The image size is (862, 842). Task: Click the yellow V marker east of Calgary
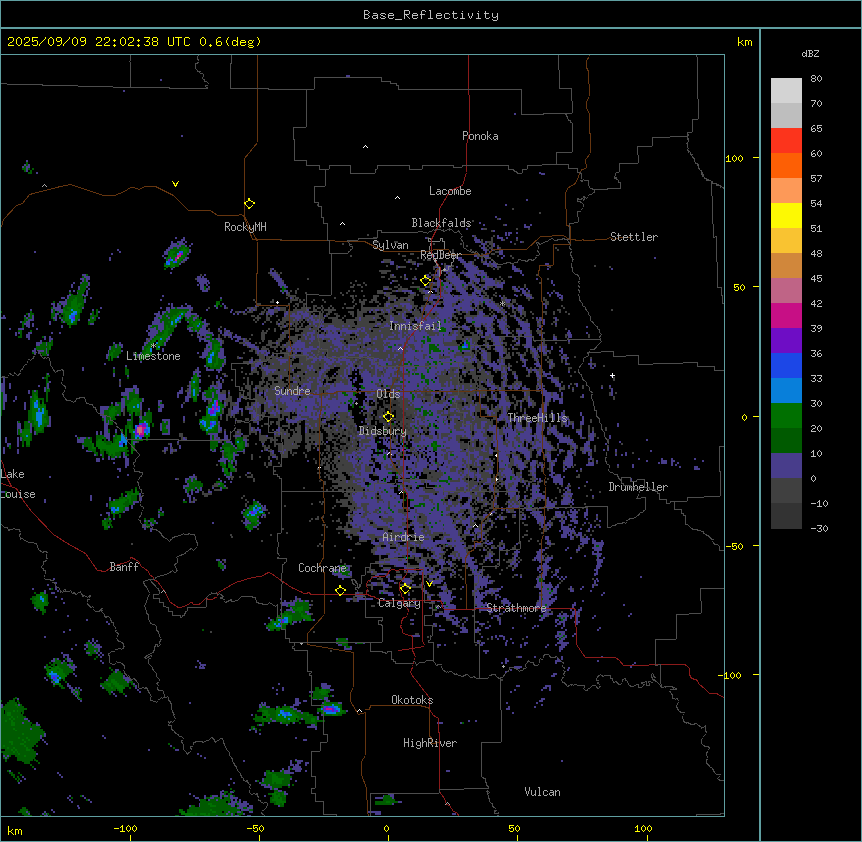pos(429,584)
